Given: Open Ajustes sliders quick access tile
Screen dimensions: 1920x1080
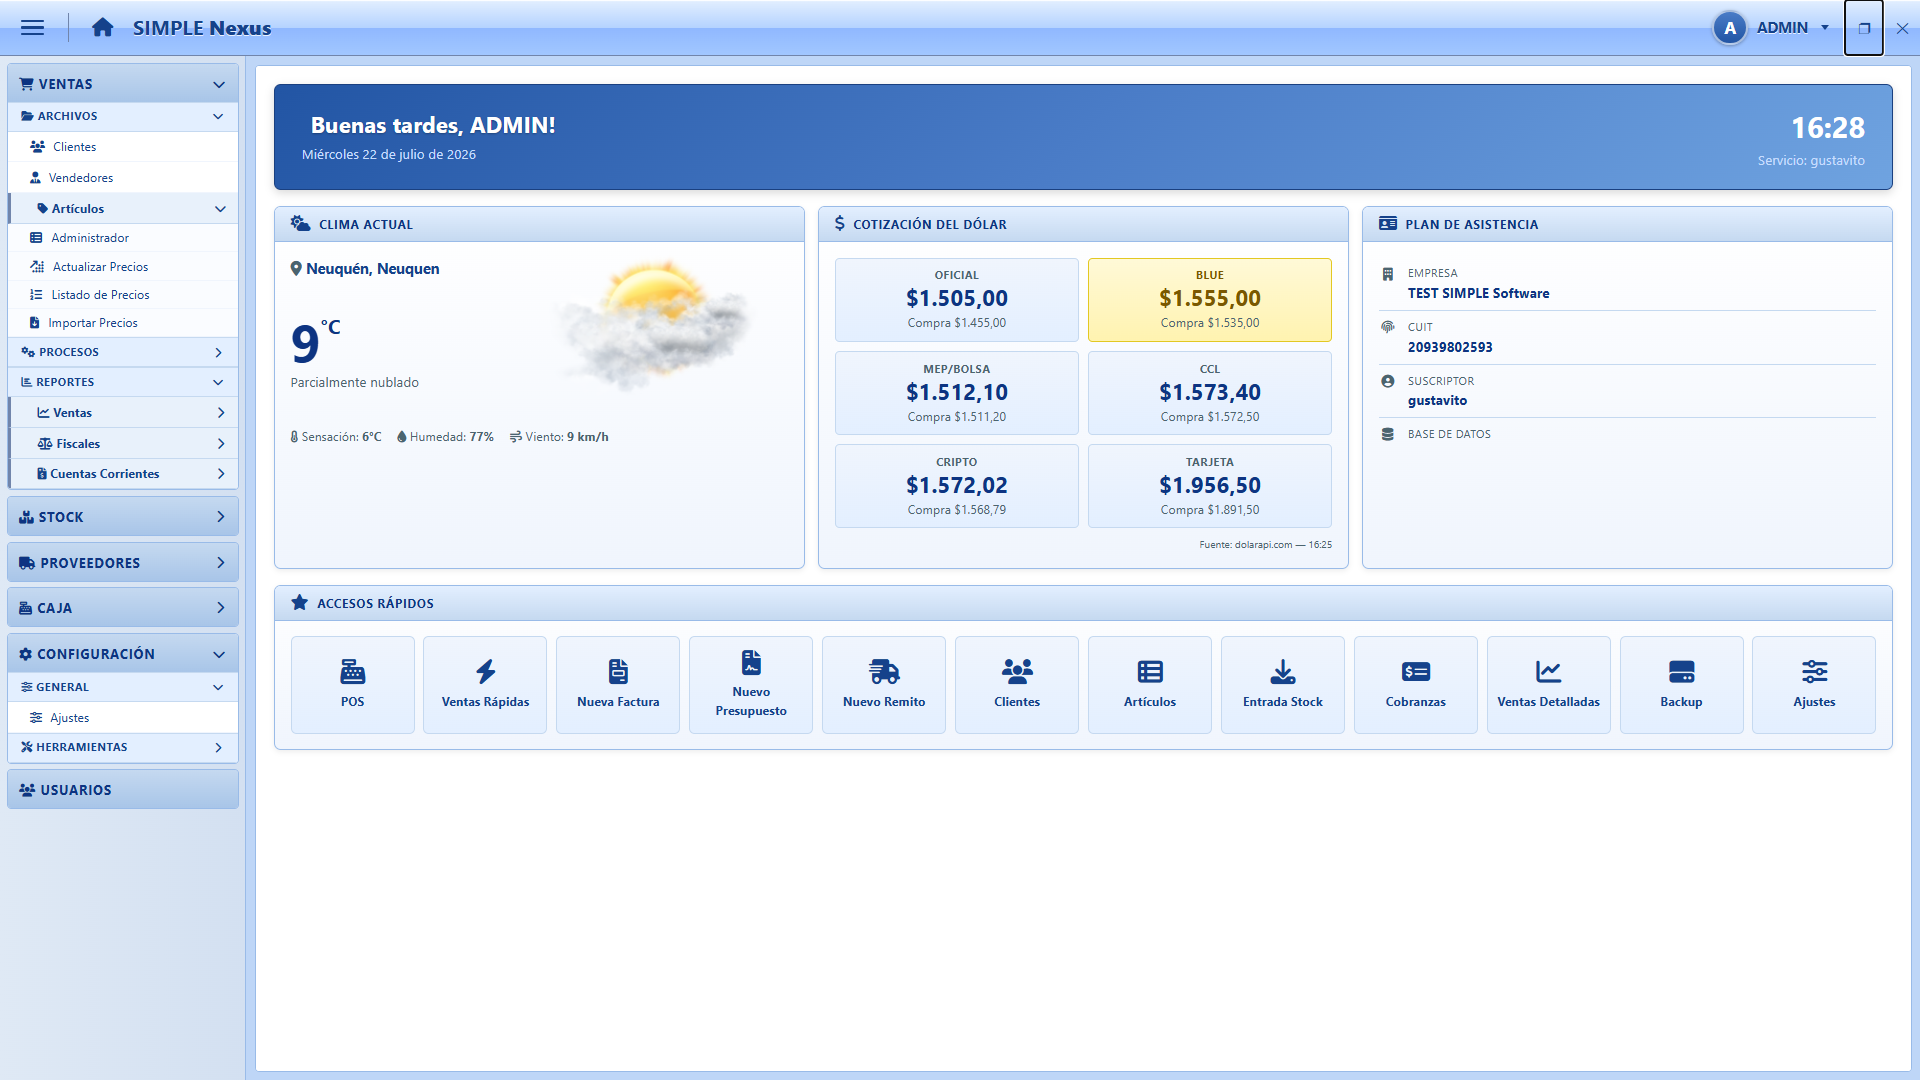Looking at the screenshot, I should click(x=1814, y=685).
